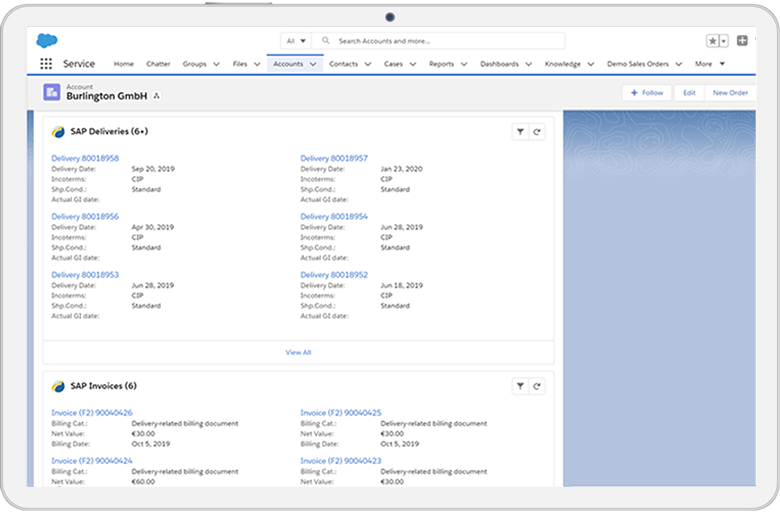Viewport: 780px width, 513px height.
Task: Expand the Accounts tab dropdown chevron
Action: click(x=313, y=64)
